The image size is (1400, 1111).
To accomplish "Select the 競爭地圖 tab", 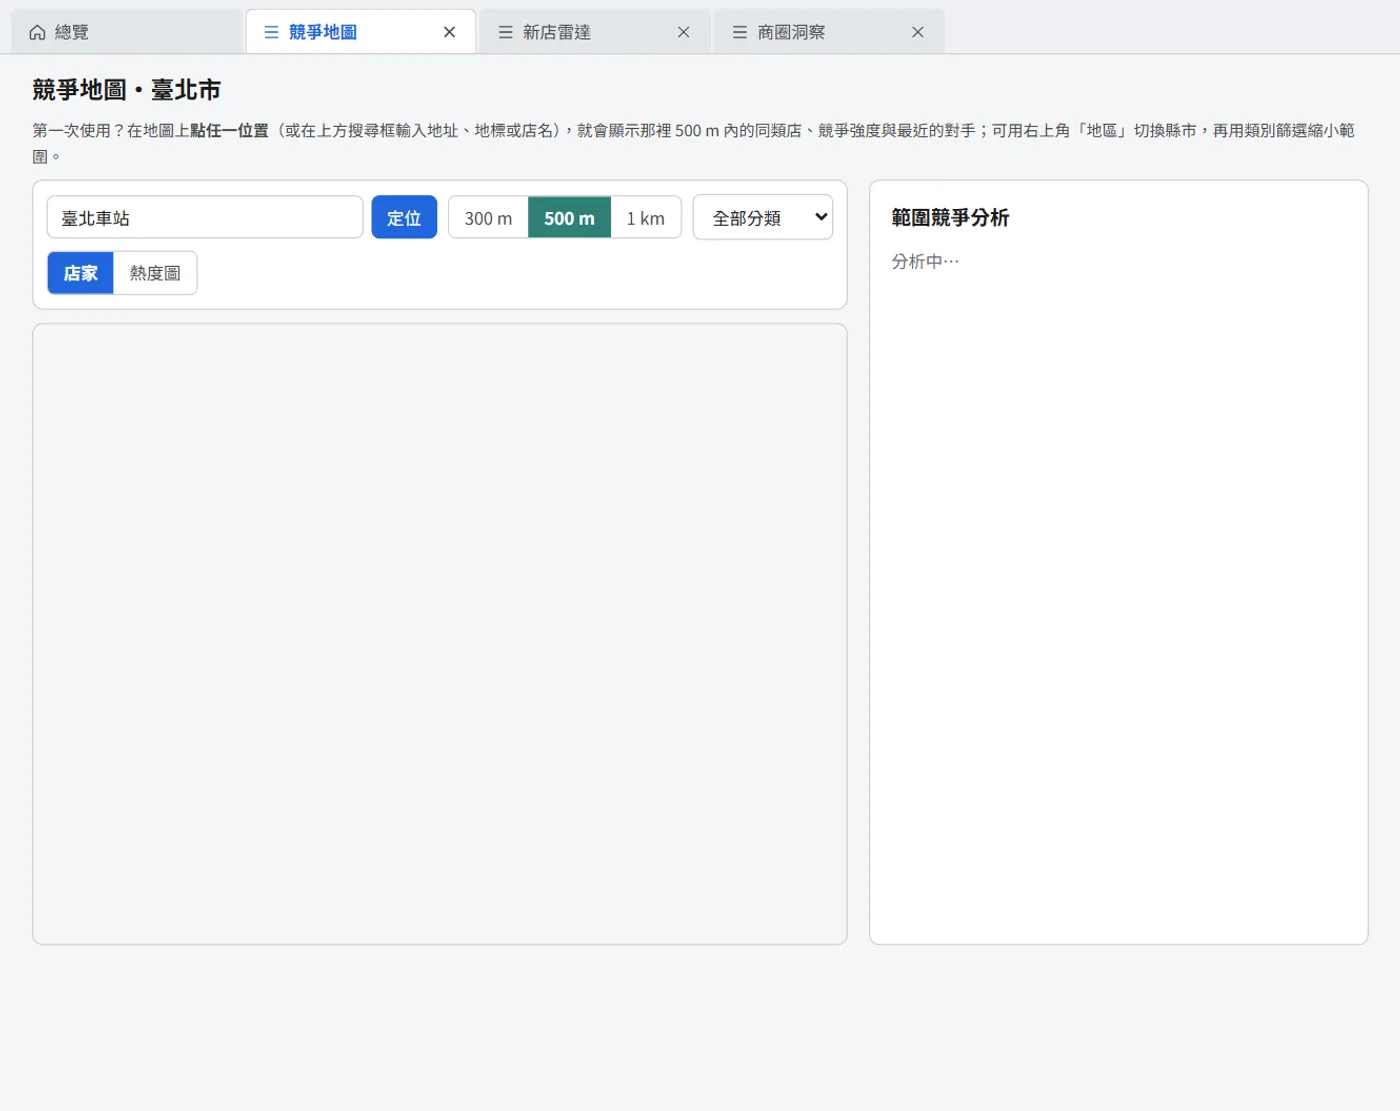I will point(361,32).
